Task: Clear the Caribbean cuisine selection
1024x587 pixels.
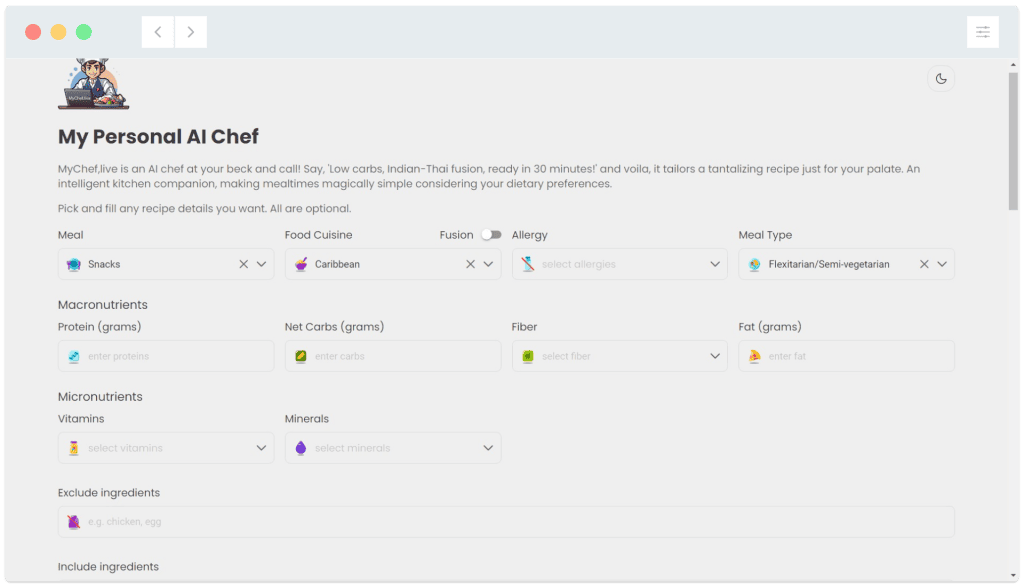Action: click(470, 264)
